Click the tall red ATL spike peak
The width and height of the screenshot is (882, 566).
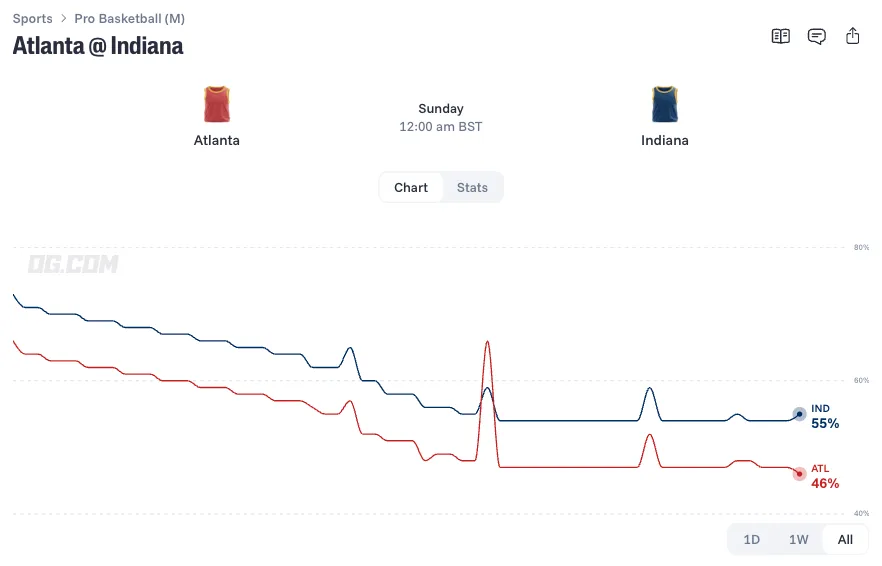click(487, 342)
